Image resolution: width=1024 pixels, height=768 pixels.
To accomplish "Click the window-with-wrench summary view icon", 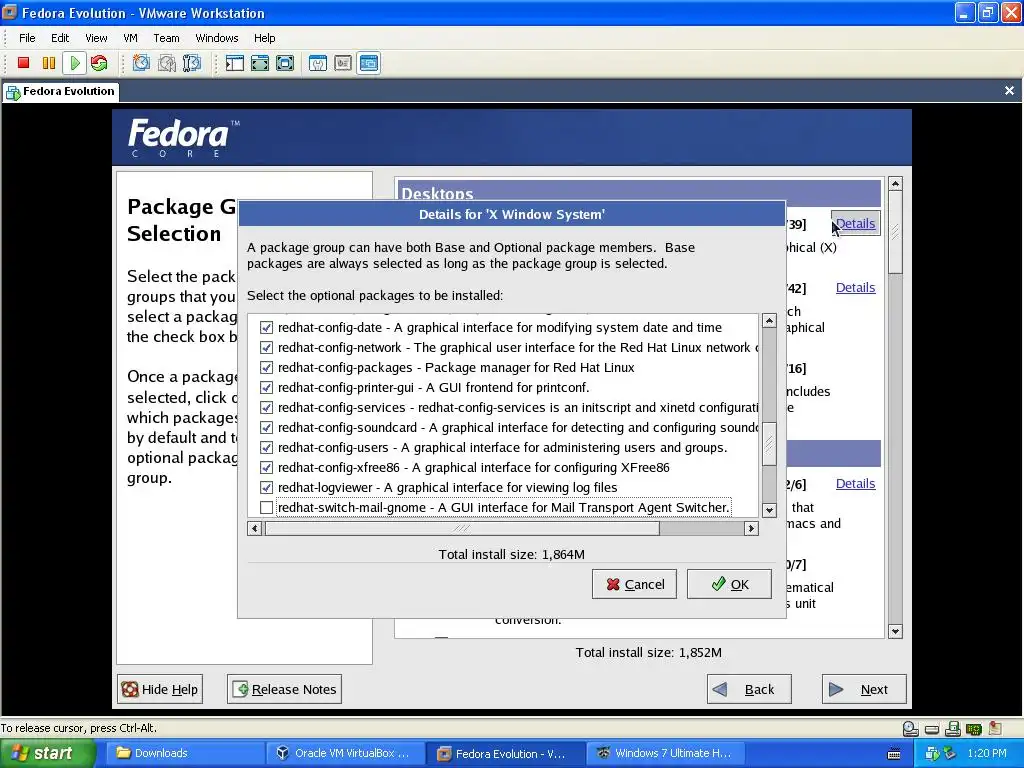I will [317, 63].
